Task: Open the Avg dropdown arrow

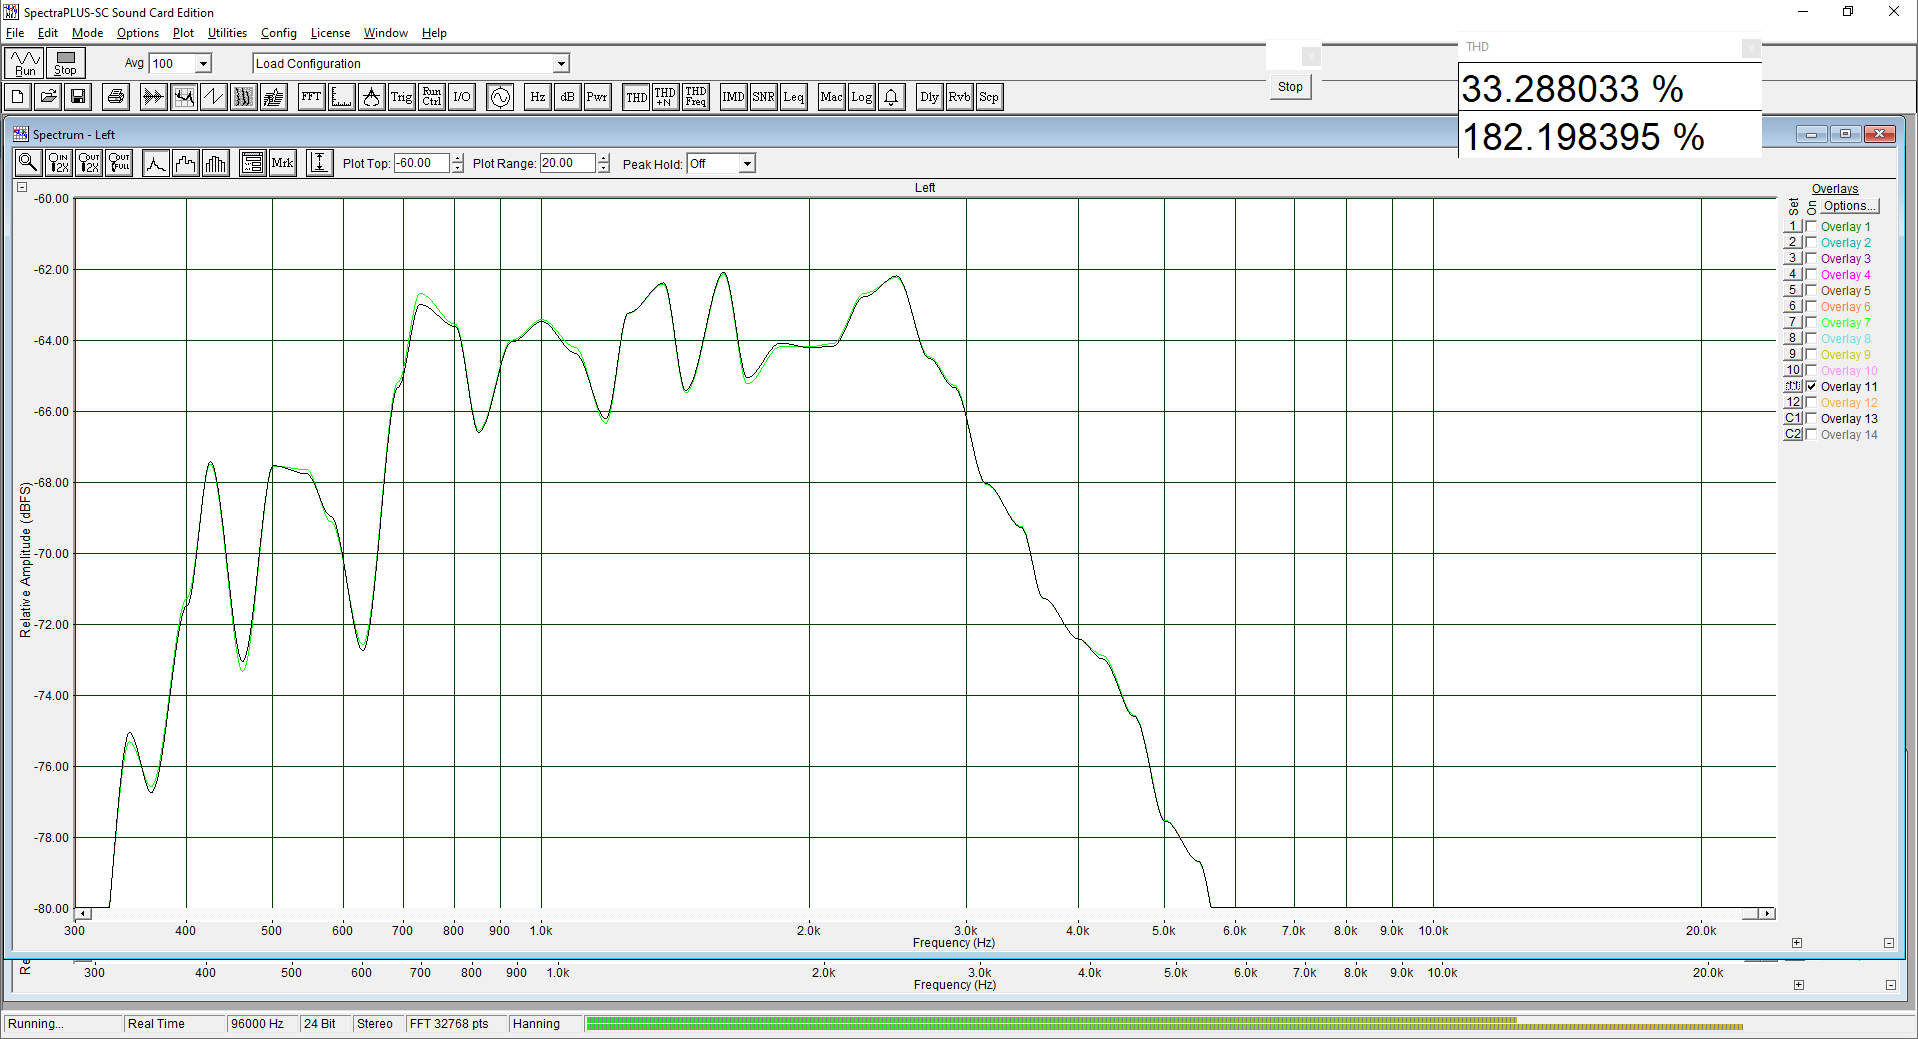Action: pos(203,63)
